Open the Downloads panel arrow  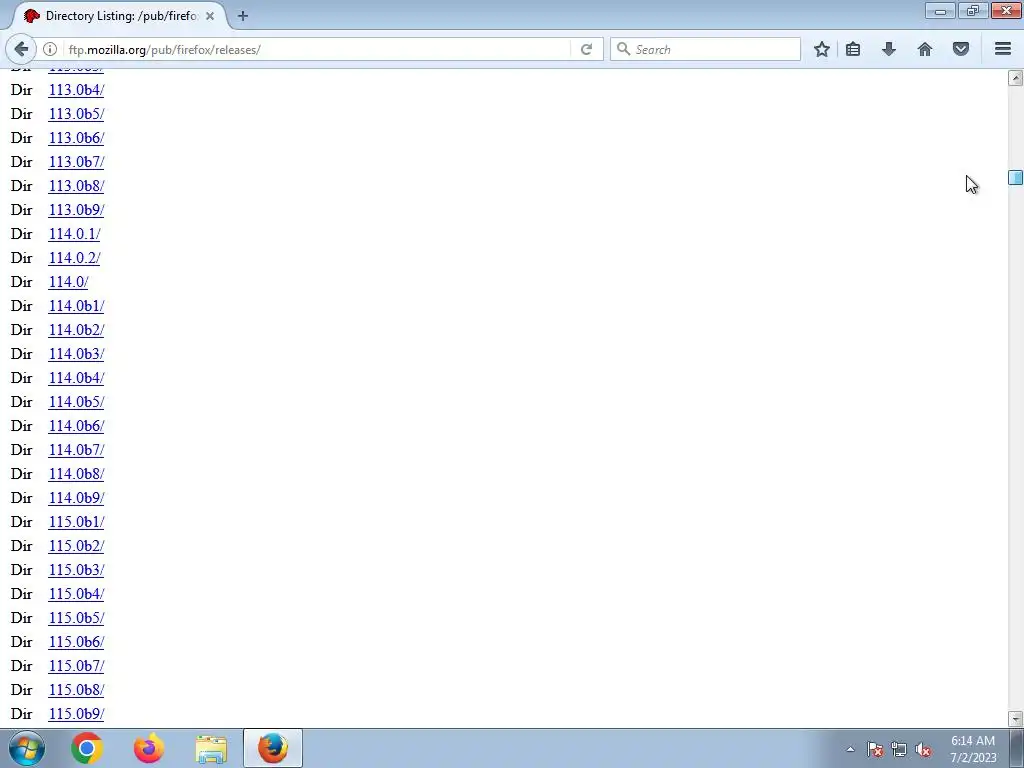coord(888,49)
